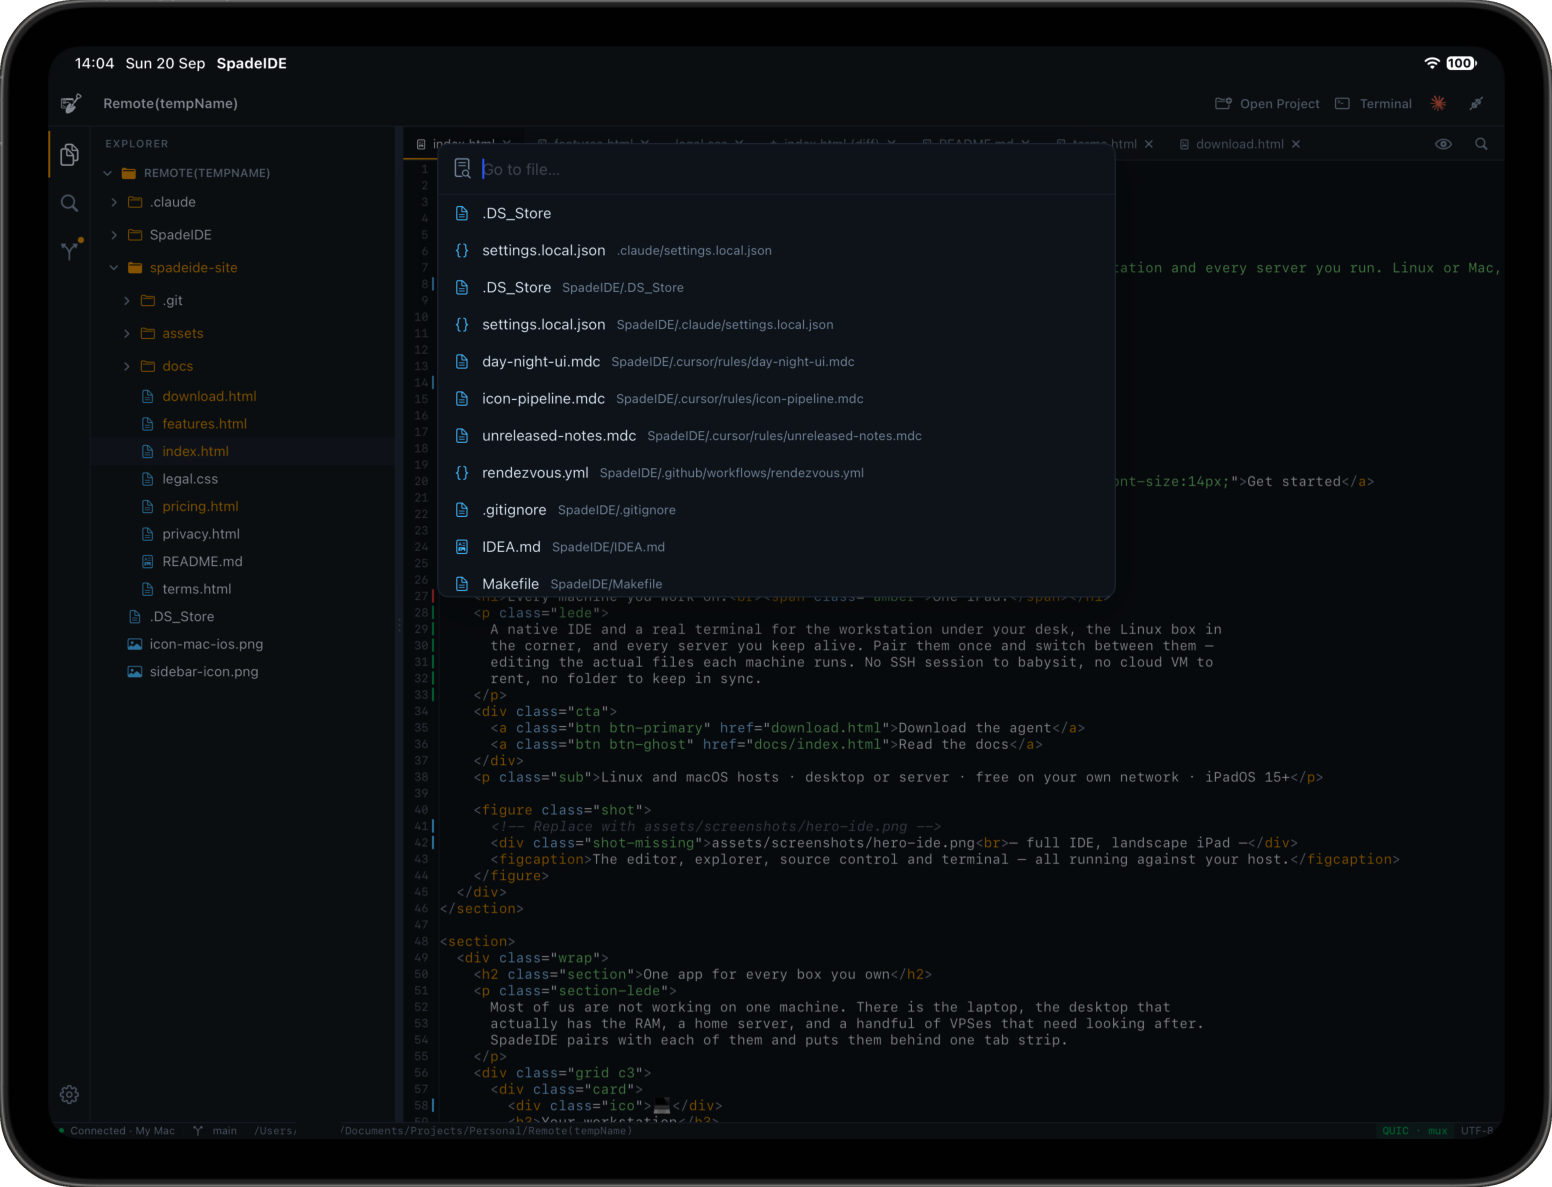
Task: Expand the docs folder
Action: (x=127, y=367)
